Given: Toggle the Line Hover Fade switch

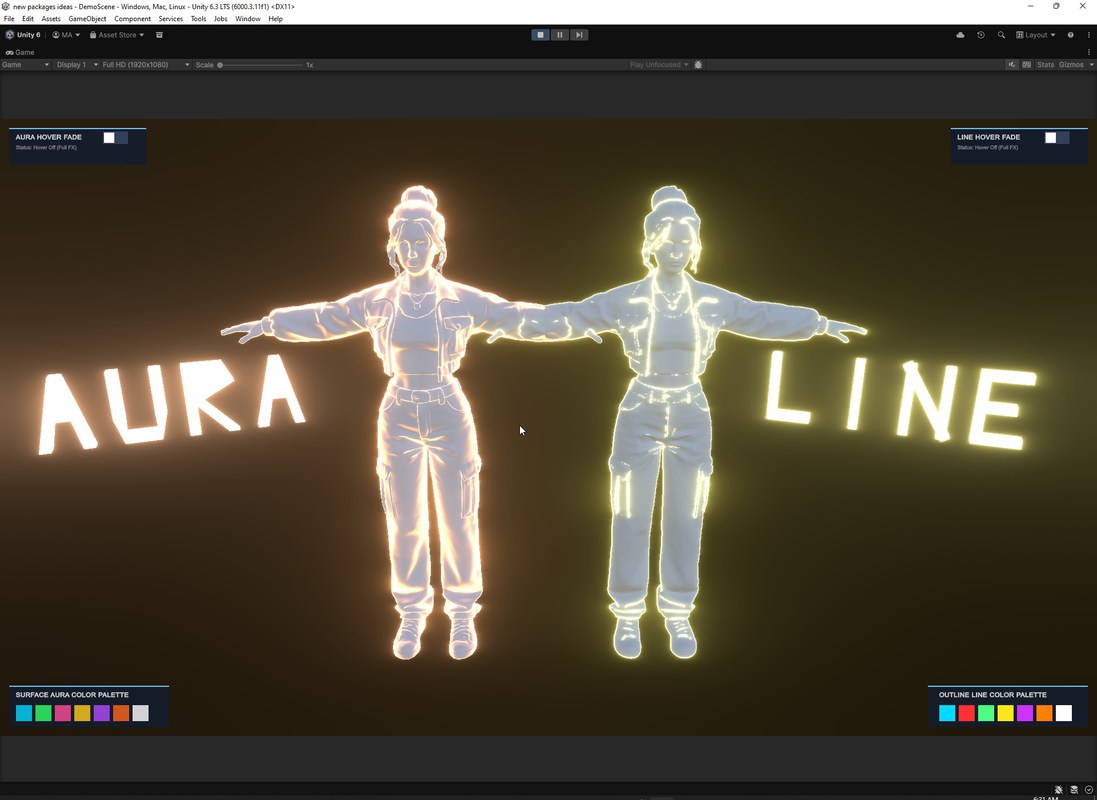Looking at the screenshot, I should (x=1057, y=138).
